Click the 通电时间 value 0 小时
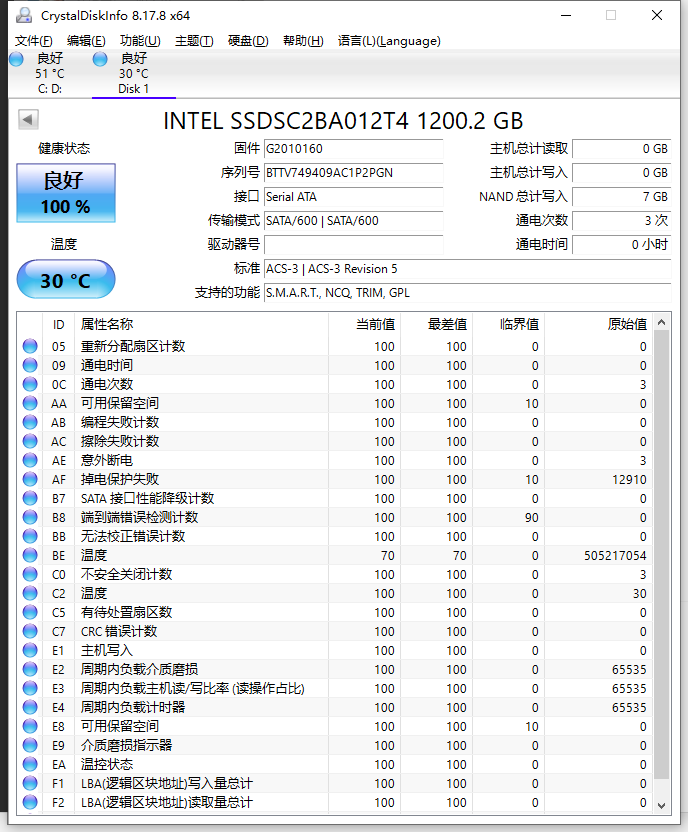The image size is (688, 832). 621,245
